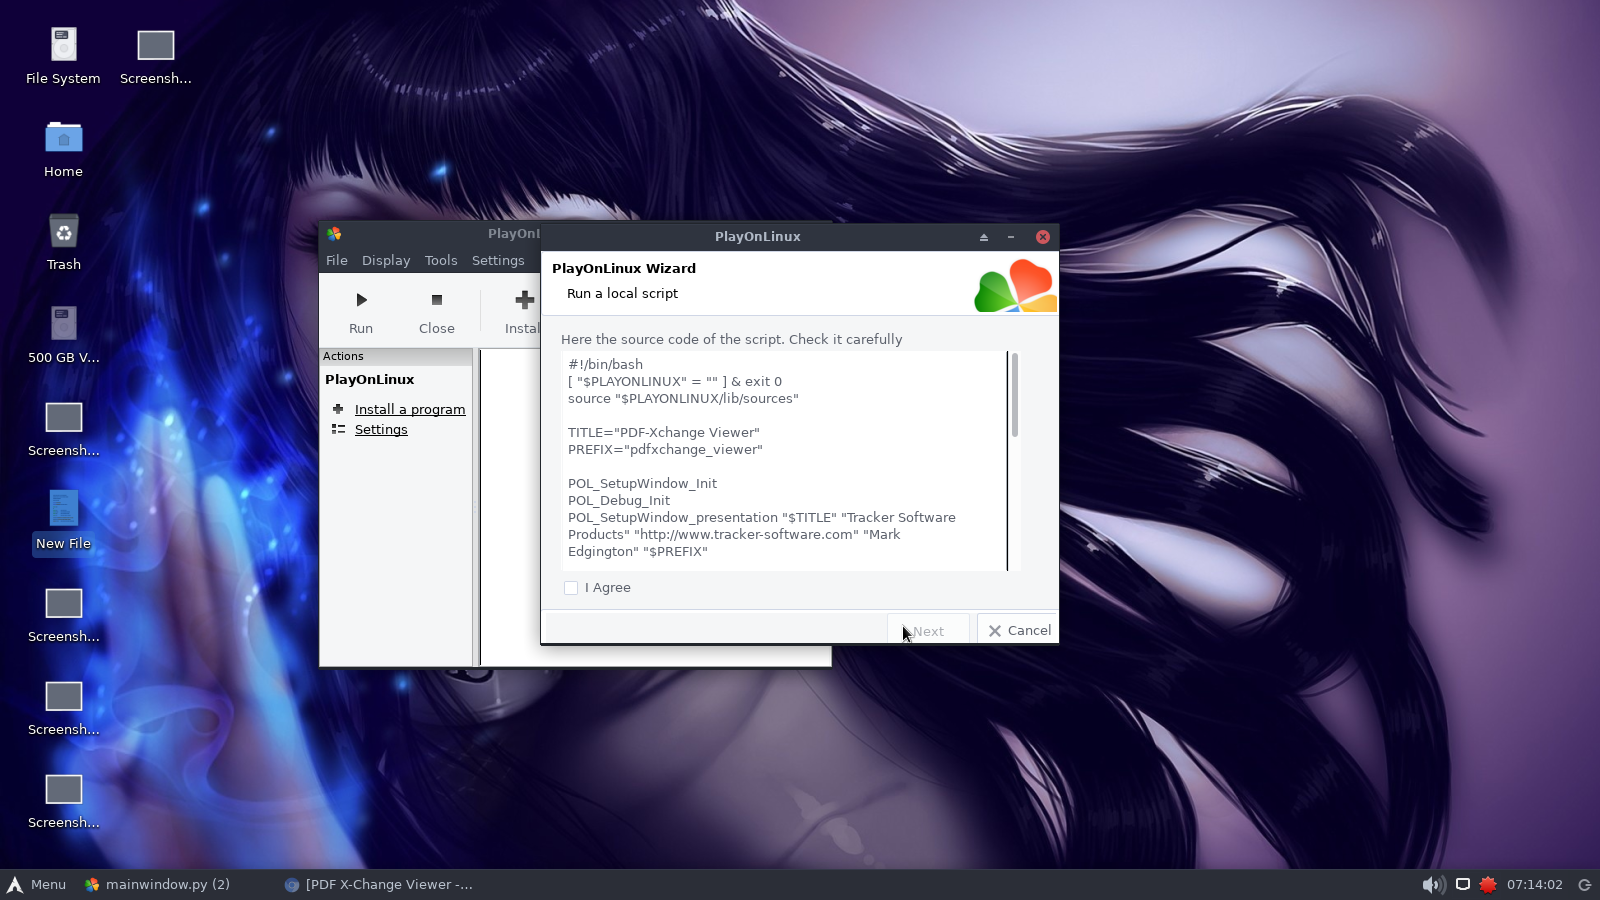Image resolution: width=1600 pixels, height=900 pixels.
Task: Select the File System desktop icon
Action: tap(63, 57)
